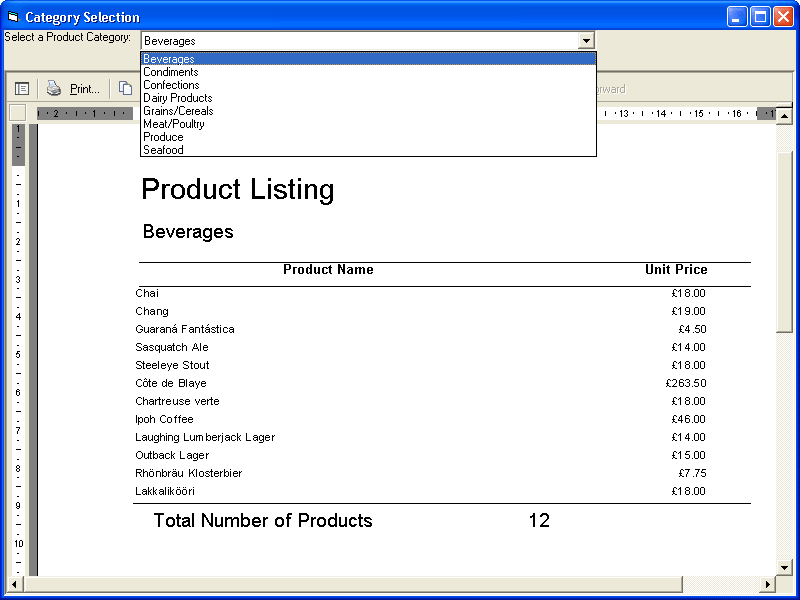
Task: Click the Product Category dropdown arrow
Action: pos(586,40)
